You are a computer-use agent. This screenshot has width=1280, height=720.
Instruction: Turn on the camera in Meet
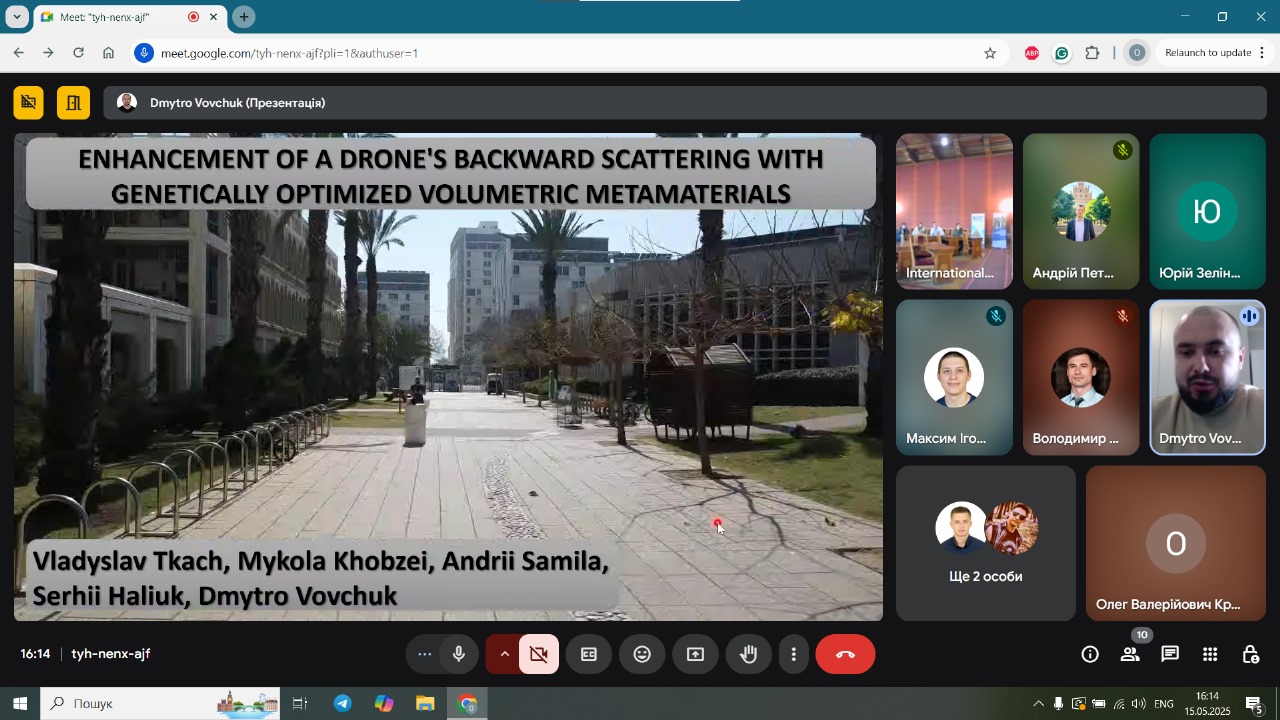539,654
